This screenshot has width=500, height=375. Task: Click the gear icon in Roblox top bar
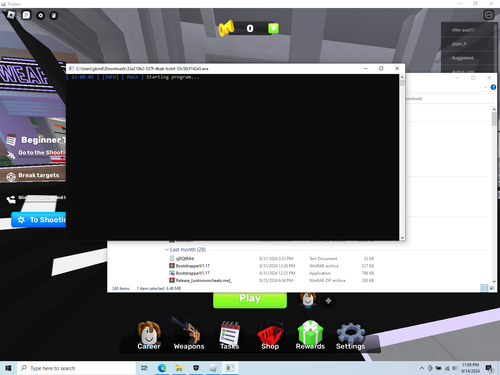(40, 15)
